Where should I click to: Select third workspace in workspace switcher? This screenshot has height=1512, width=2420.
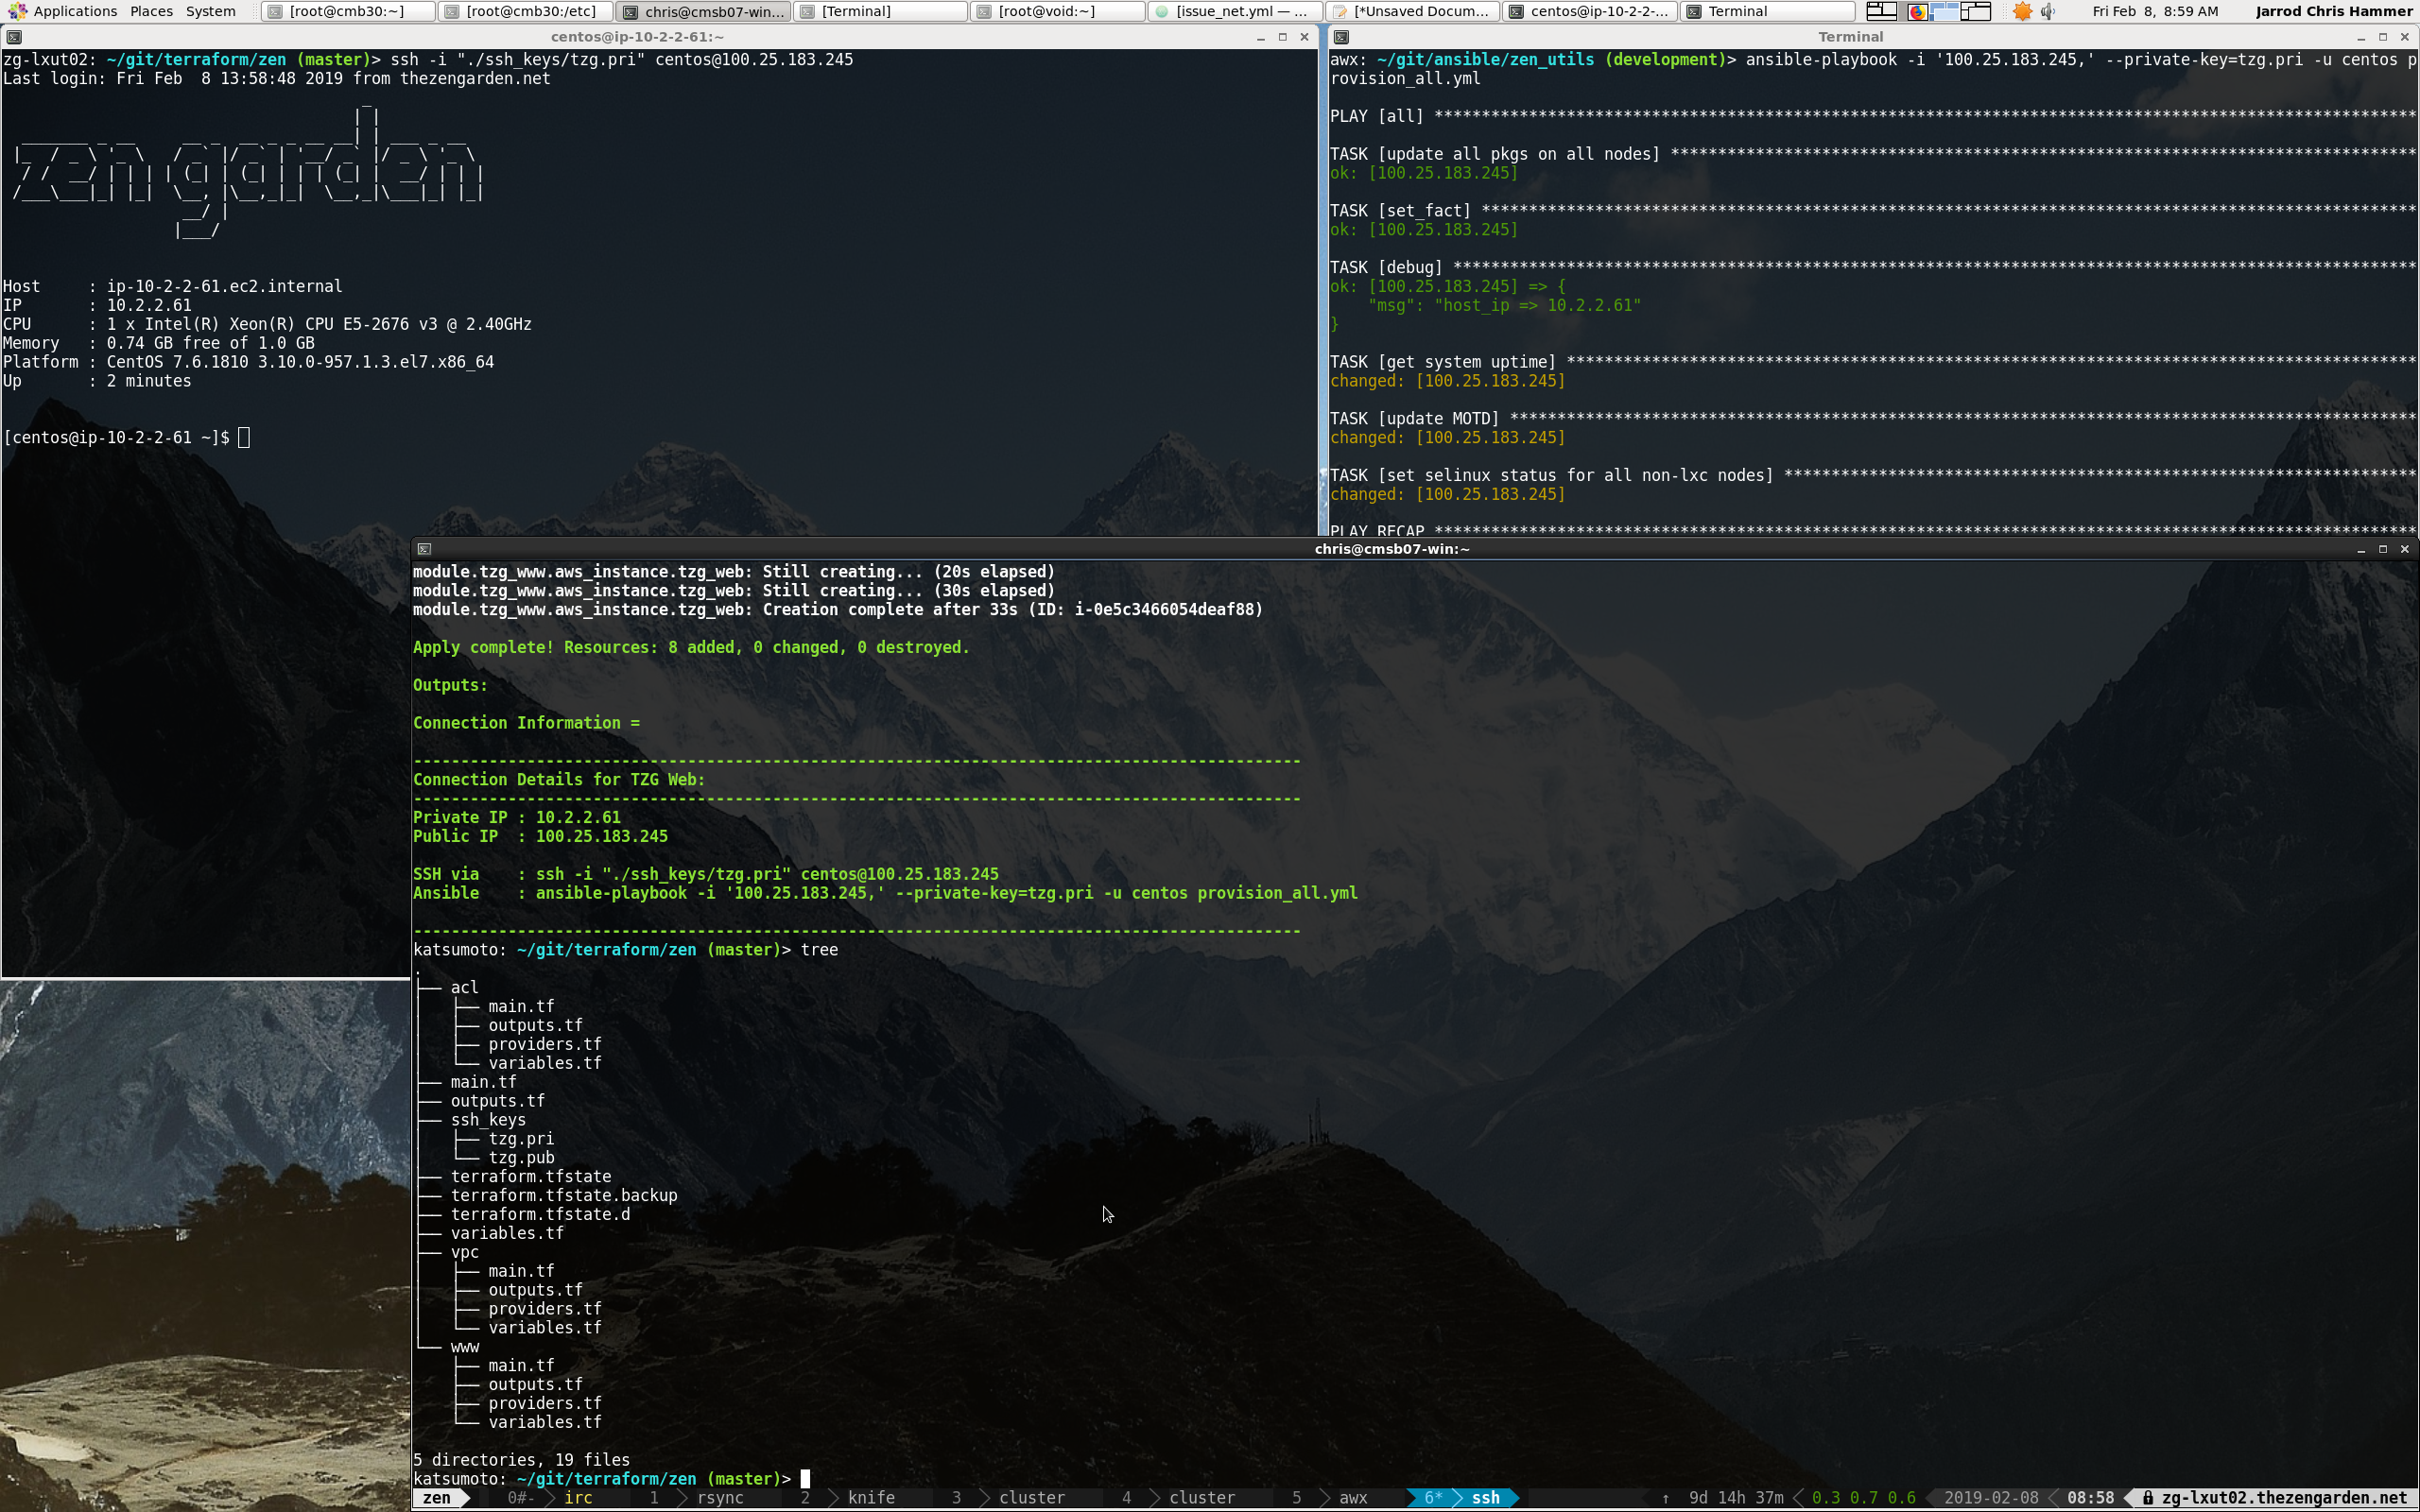click(1945, 11)
